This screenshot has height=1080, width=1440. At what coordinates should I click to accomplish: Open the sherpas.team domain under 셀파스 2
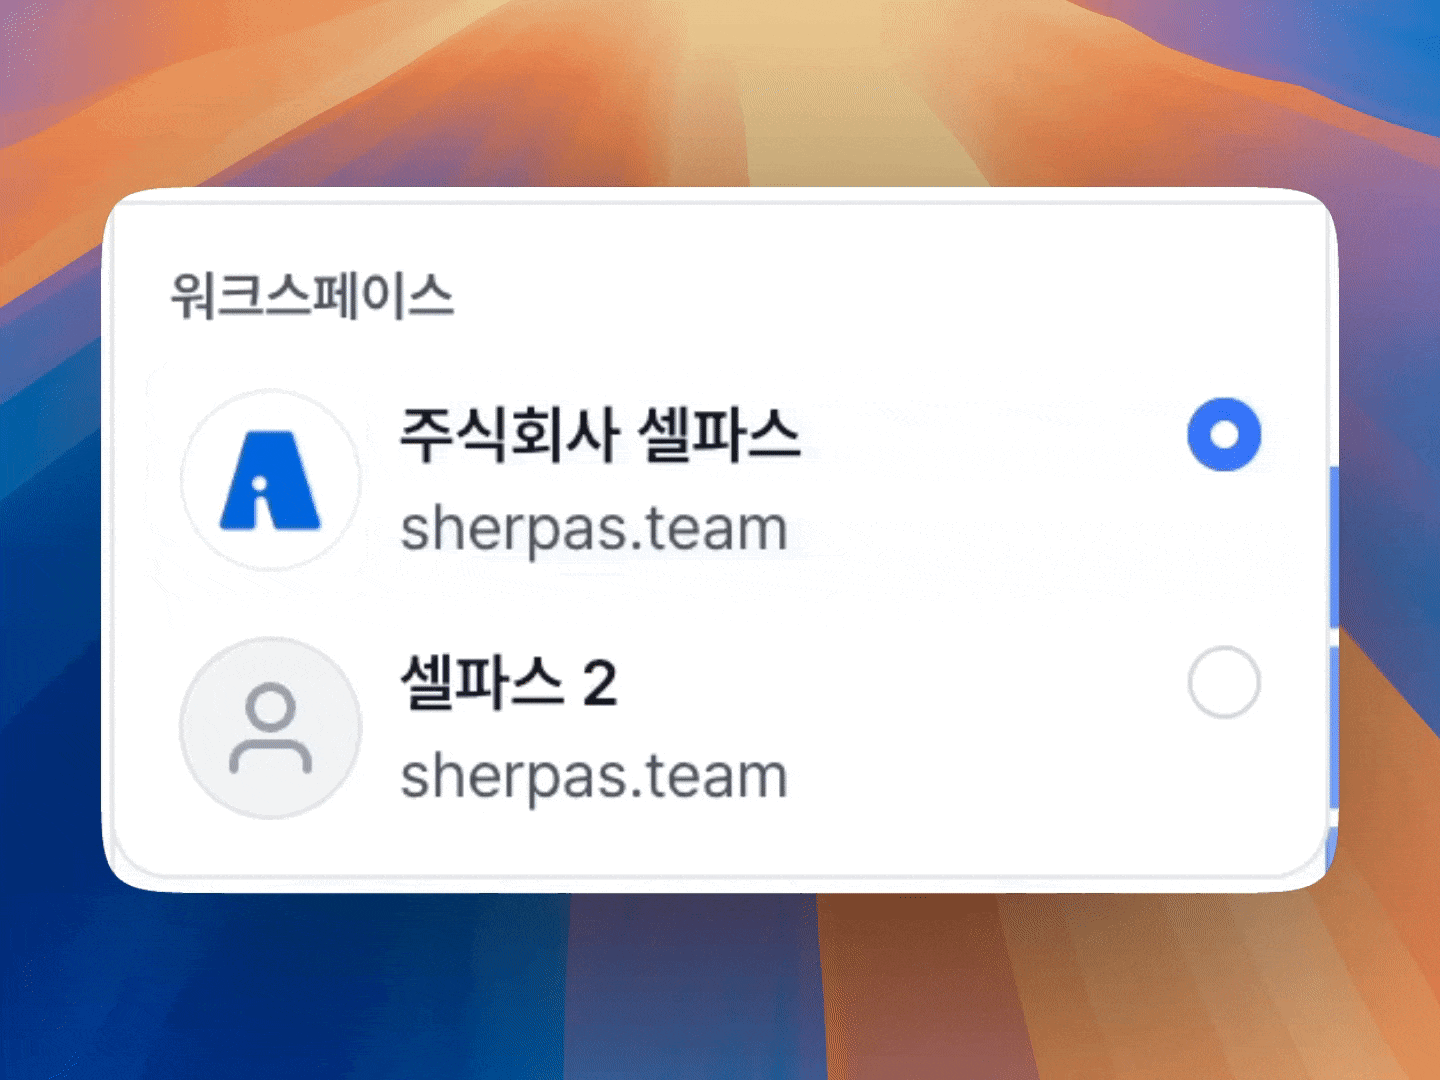point(594,776)
